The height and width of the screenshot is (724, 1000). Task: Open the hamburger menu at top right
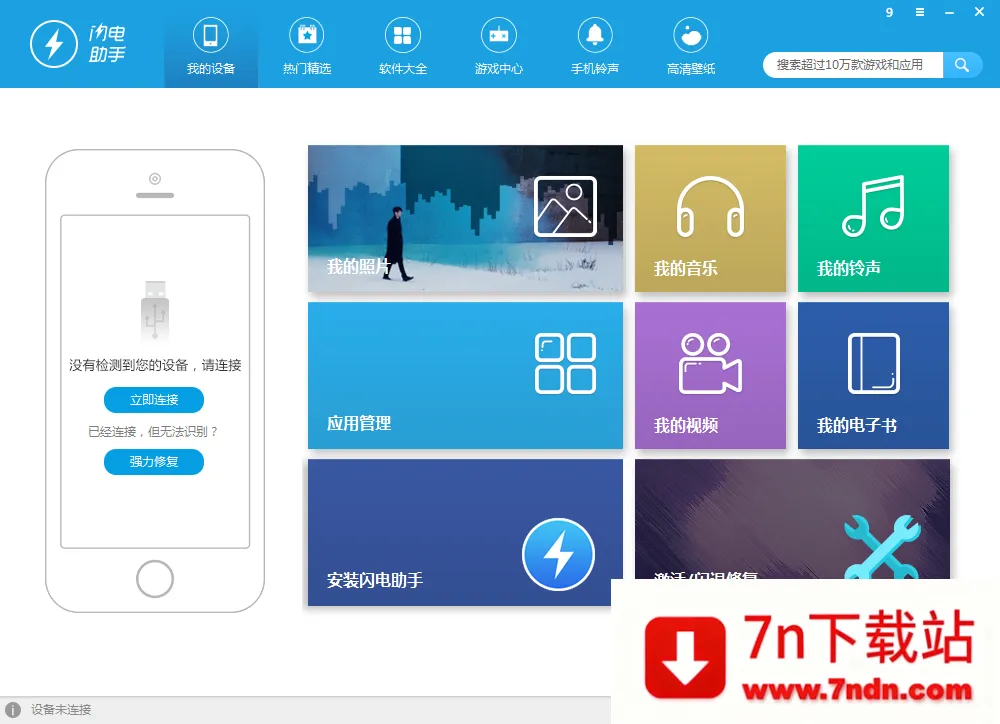pos(919,13)
